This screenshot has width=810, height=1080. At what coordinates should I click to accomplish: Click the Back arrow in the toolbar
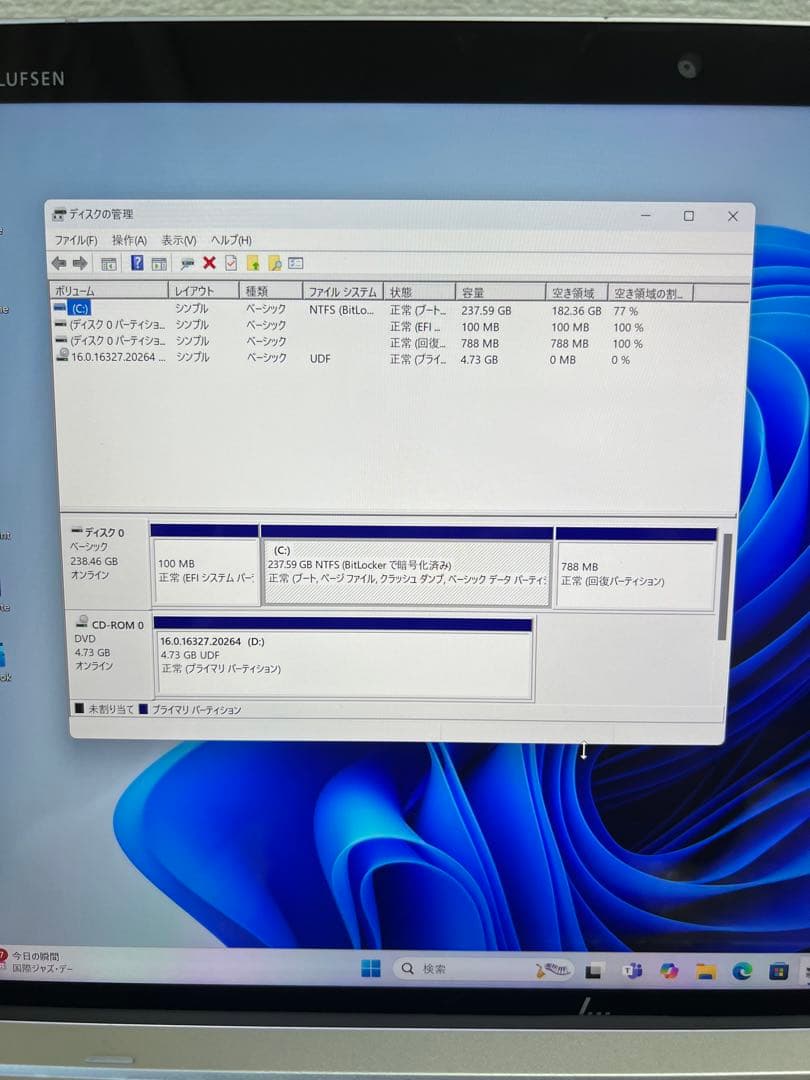point(58,263)
